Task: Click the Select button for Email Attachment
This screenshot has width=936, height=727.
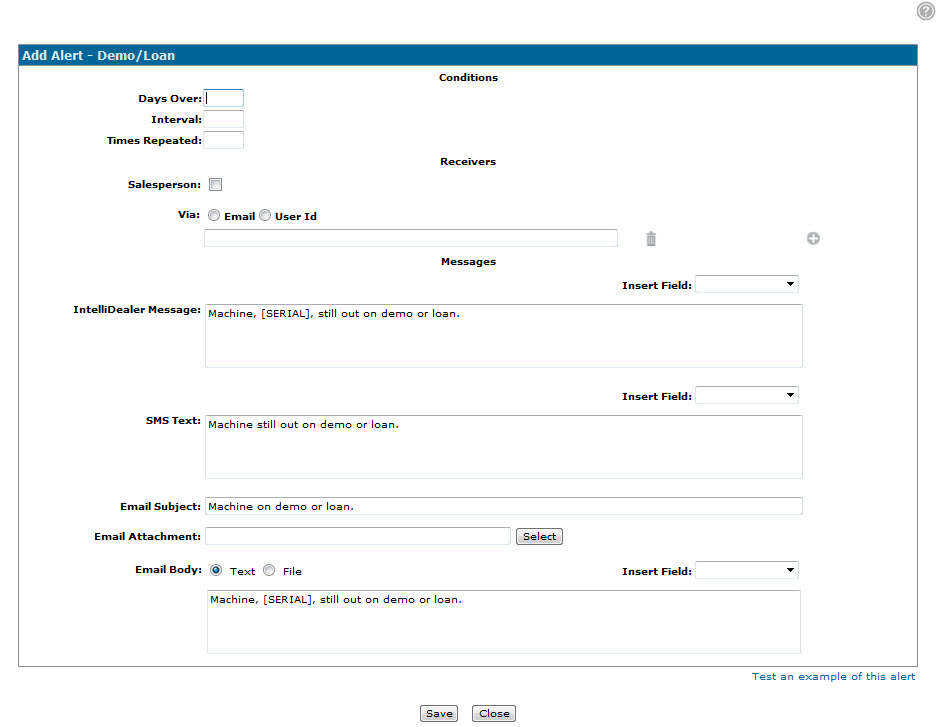Action: (539, 537)
